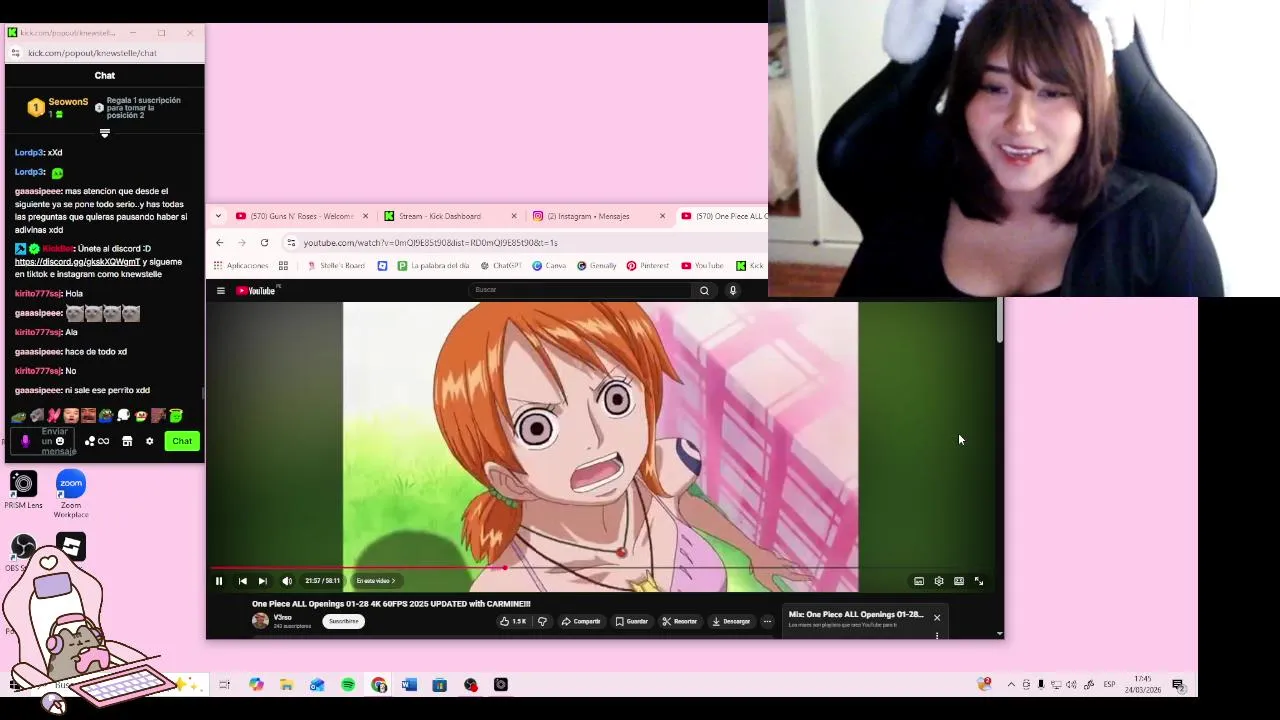Close the Mix playlist panel

[x=937, y=617]
